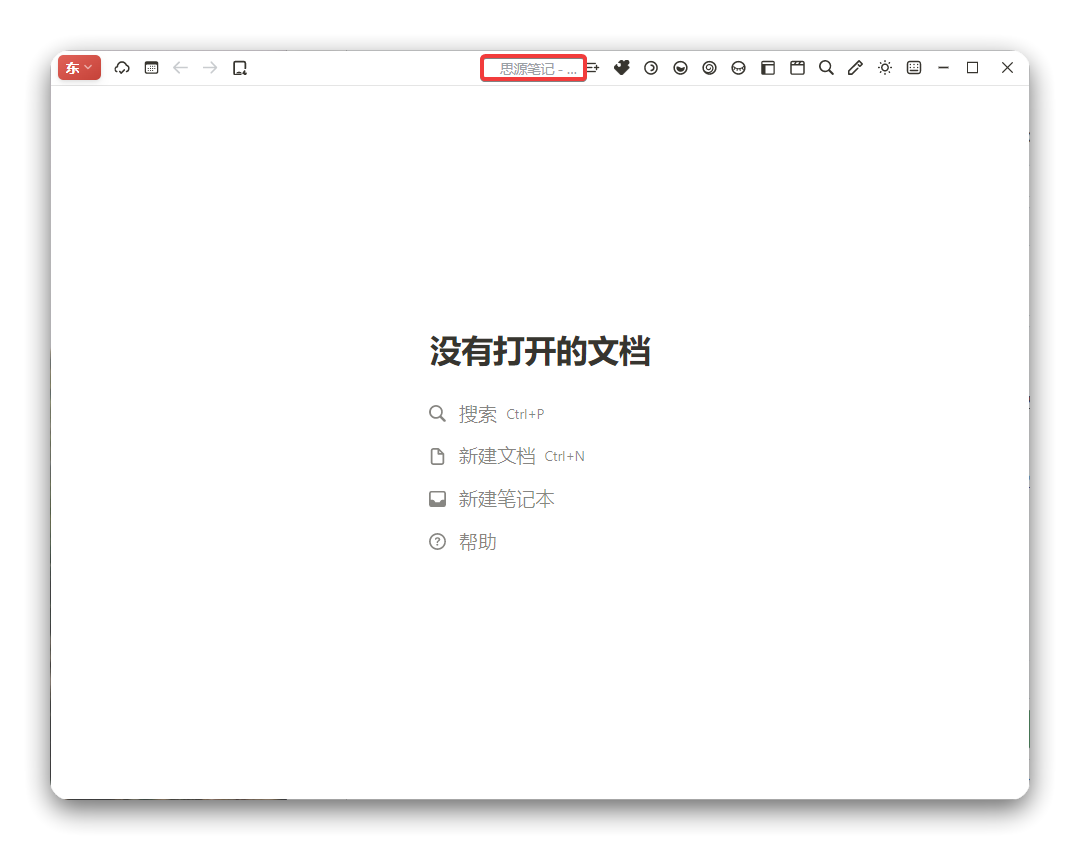Screen dimensions: 1080x850
Task: Click the smiley-face plugin icon
Action: coord(680,67)
